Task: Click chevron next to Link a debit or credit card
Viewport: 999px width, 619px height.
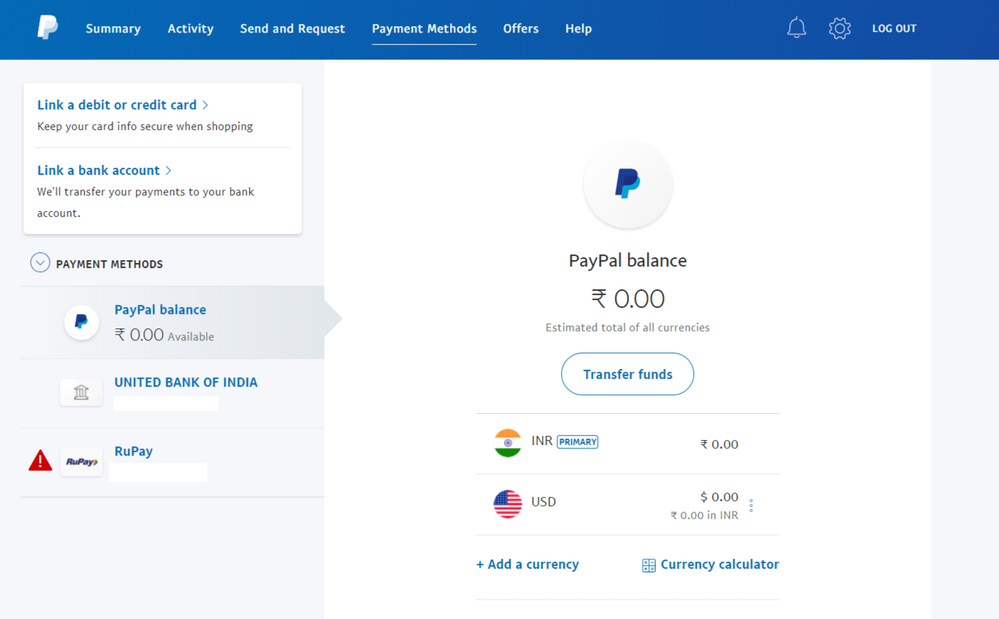Action: click(205, 105)
